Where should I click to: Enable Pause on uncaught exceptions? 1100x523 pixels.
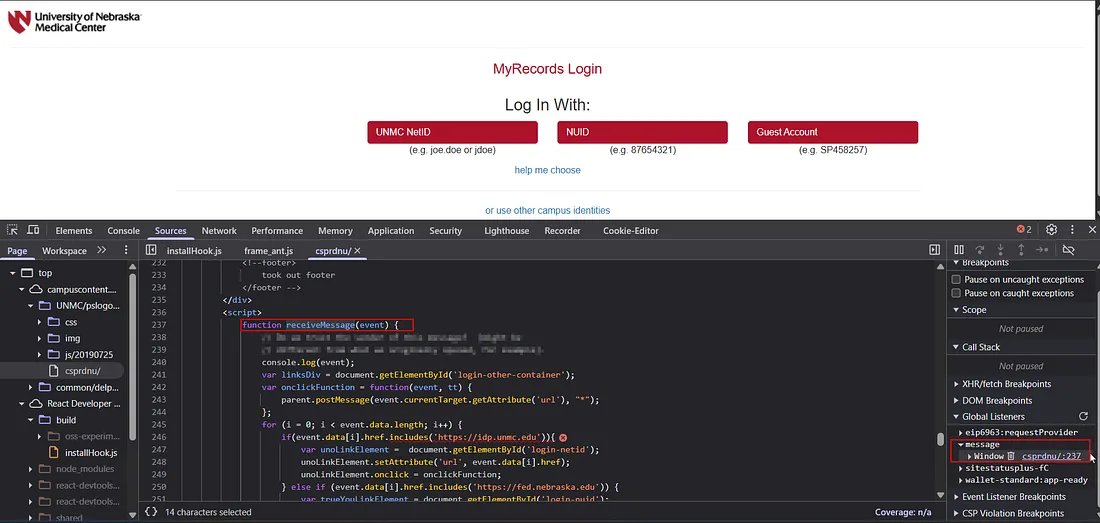point(956,279)
